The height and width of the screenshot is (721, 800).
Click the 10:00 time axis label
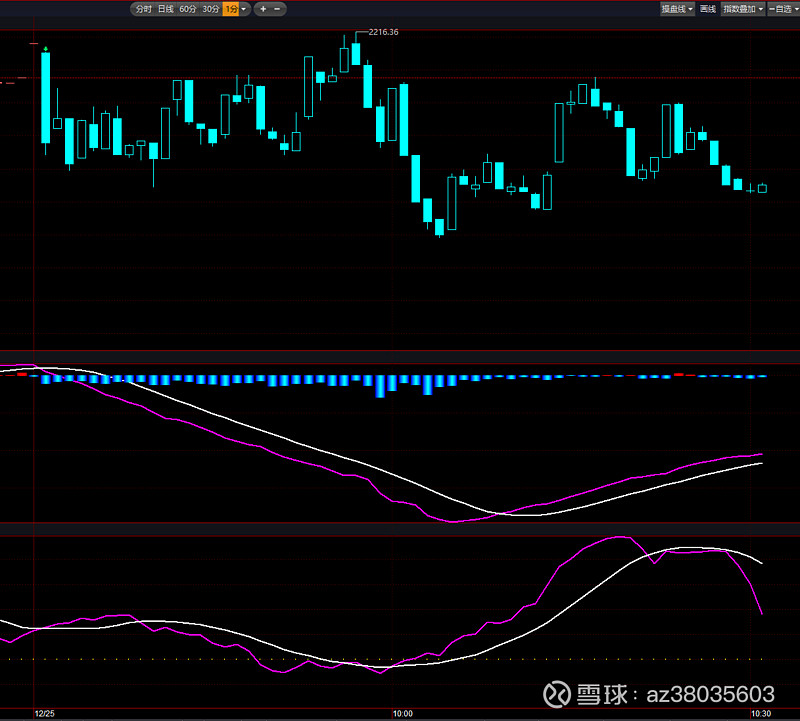coord(403,713)
